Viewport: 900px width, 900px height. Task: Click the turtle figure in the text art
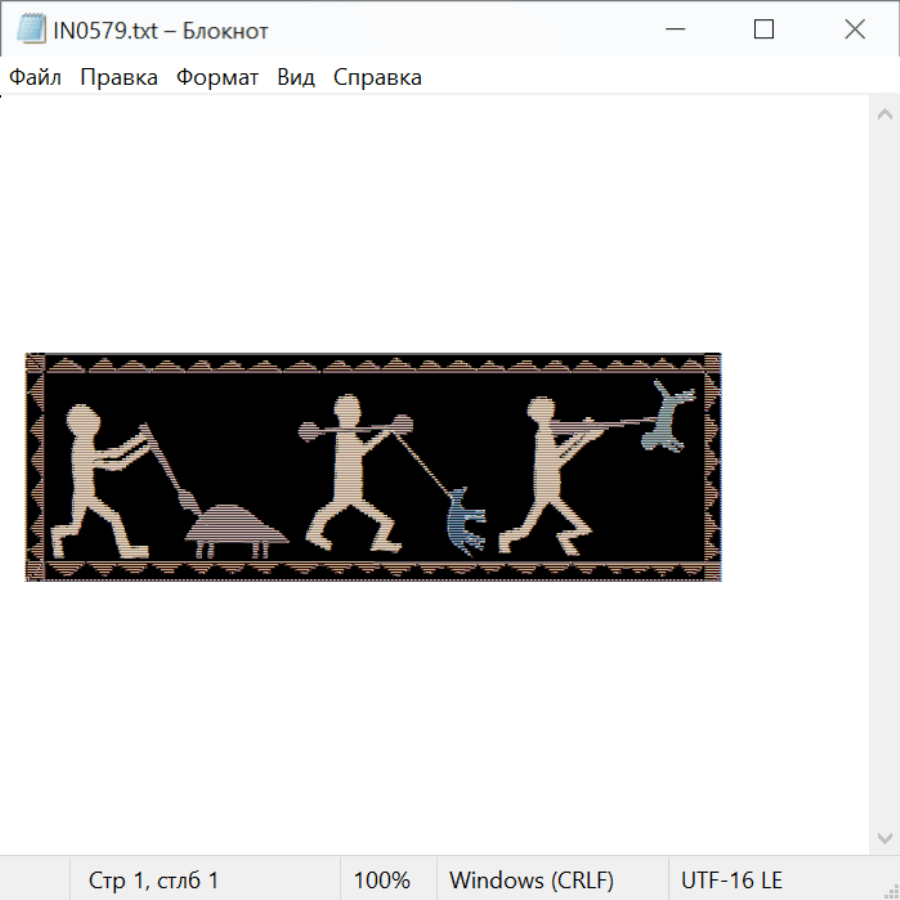pos(236,527)
